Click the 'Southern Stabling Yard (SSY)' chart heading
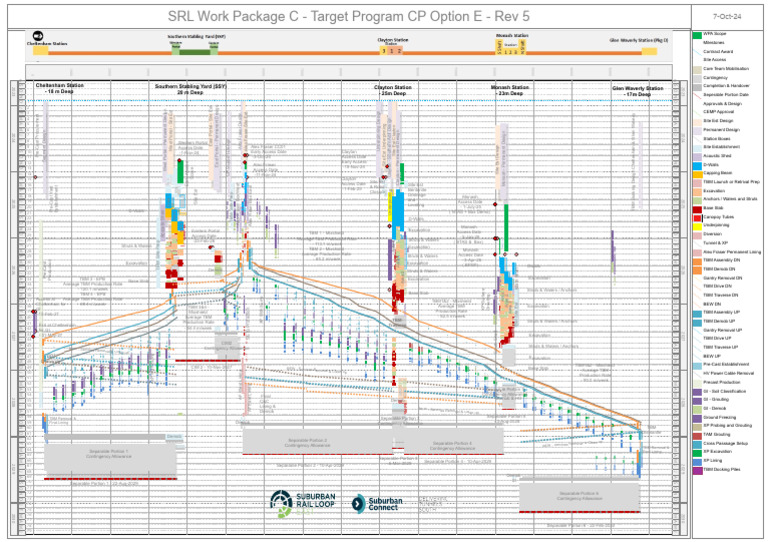Image resolution: width=768 pixels, height=542 pixels. [191, 89]
